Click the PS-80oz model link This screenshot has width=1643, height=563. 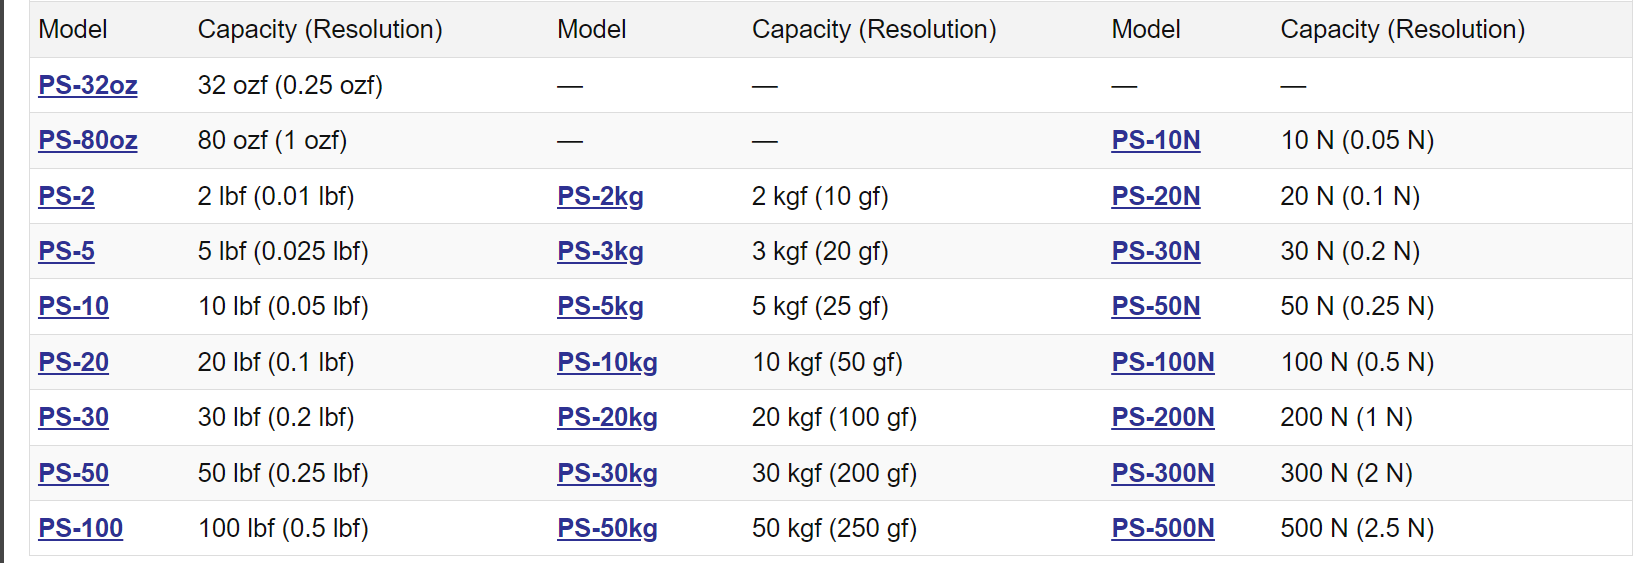tap(88, 141)
